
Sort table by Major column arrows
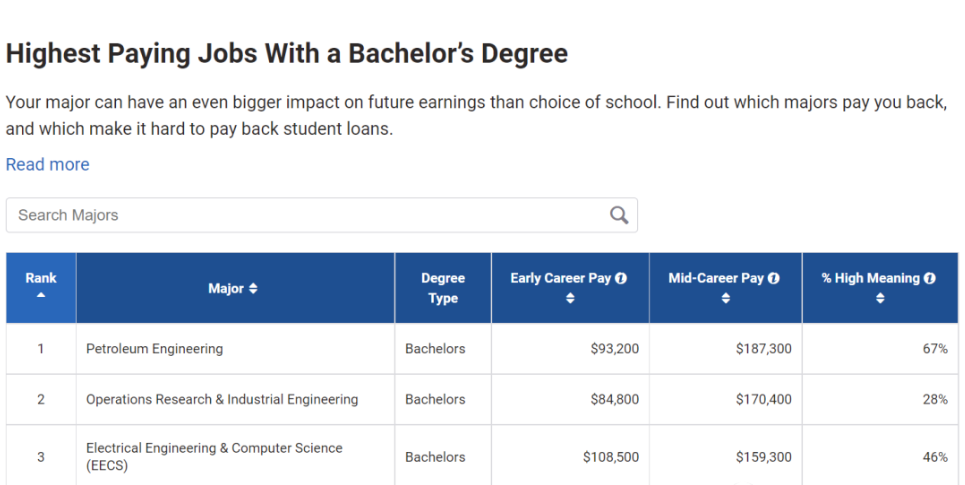253,289
